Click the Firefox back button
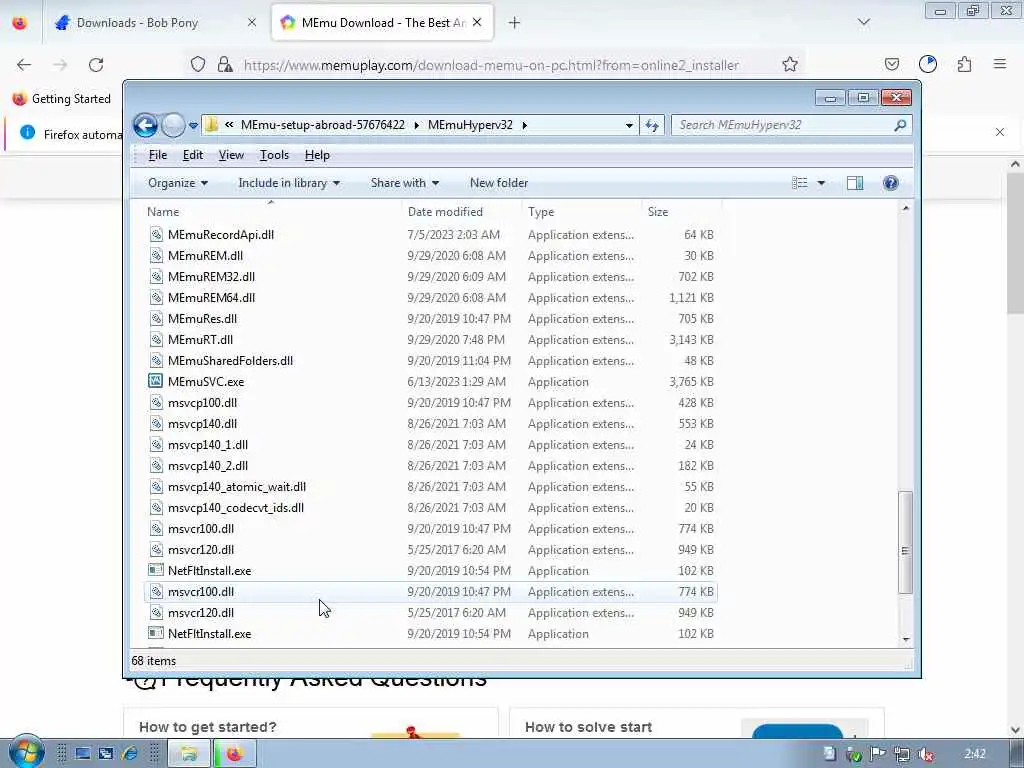The image size is (1024, 768). [x=24, y=65]
